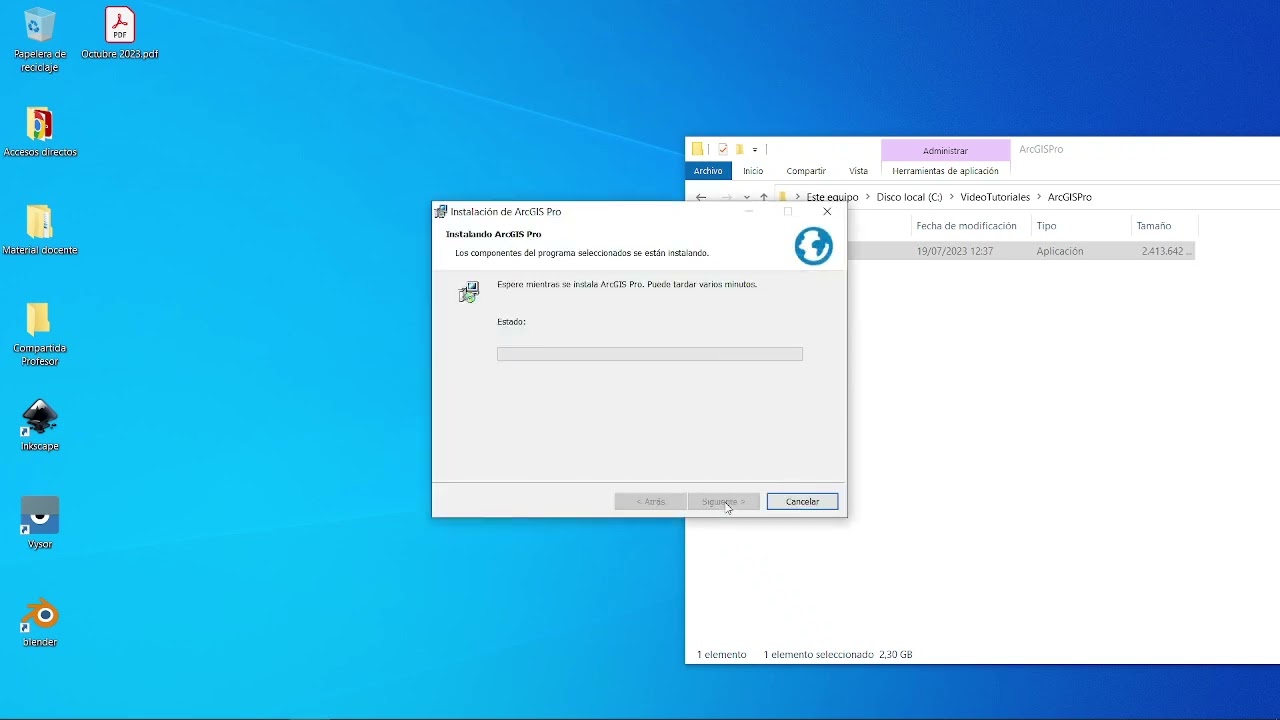
Task: Launch the Vysor desktop shortcut
Action: point(40,523)
